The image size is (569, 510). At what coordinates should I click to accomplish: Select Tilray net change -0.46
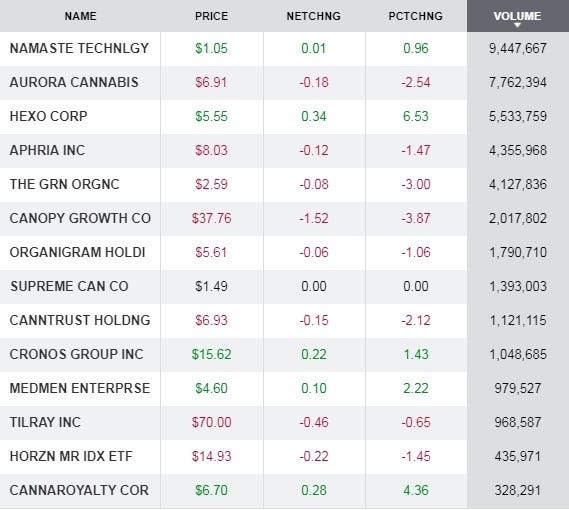[x=314, y=422]
